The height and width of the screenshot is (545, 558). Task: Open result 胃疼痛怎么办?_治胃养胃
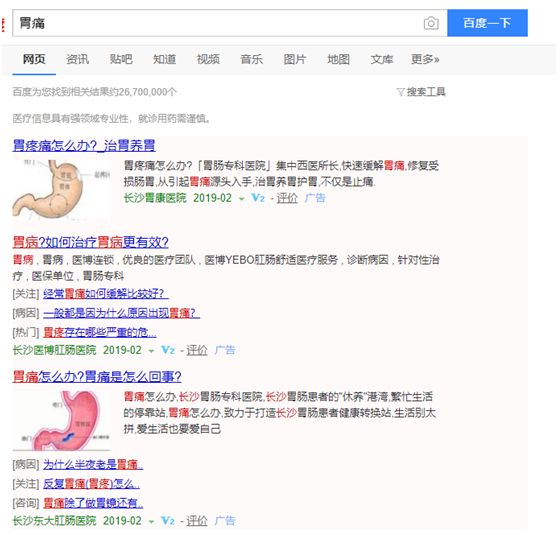pos(84,146)
